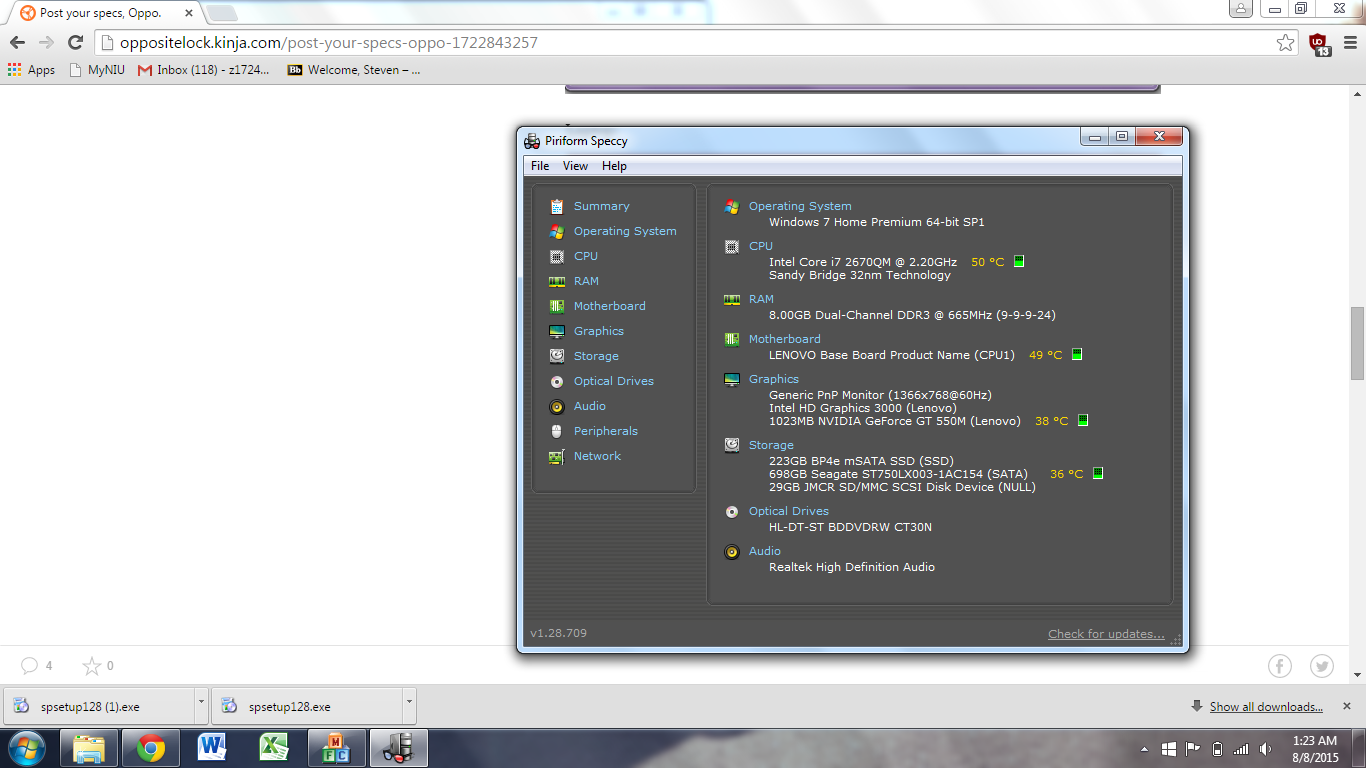This screenshot has height=768, width=1366.
Task: Open a new Chrome tab
Action: 221,13
